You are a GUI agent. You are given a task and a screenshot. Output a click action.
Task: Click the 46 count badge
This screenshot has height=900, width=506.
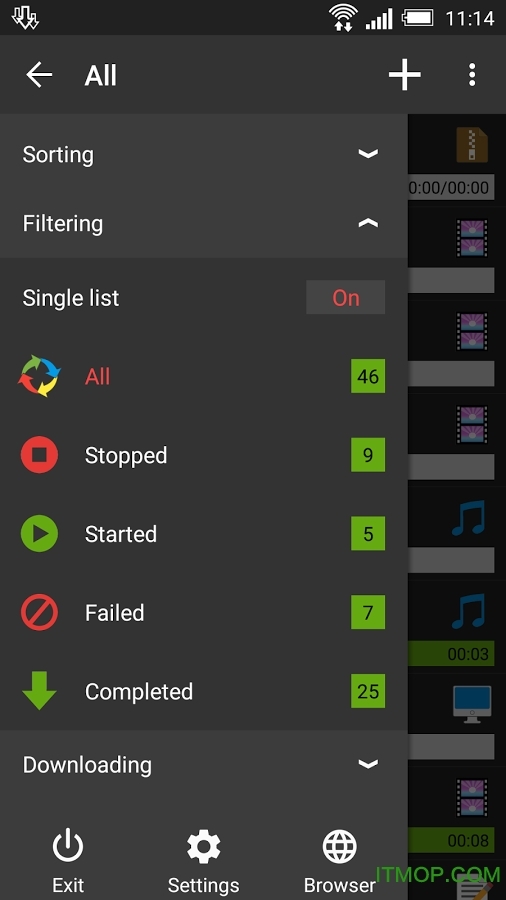click(x=368, y=376)
